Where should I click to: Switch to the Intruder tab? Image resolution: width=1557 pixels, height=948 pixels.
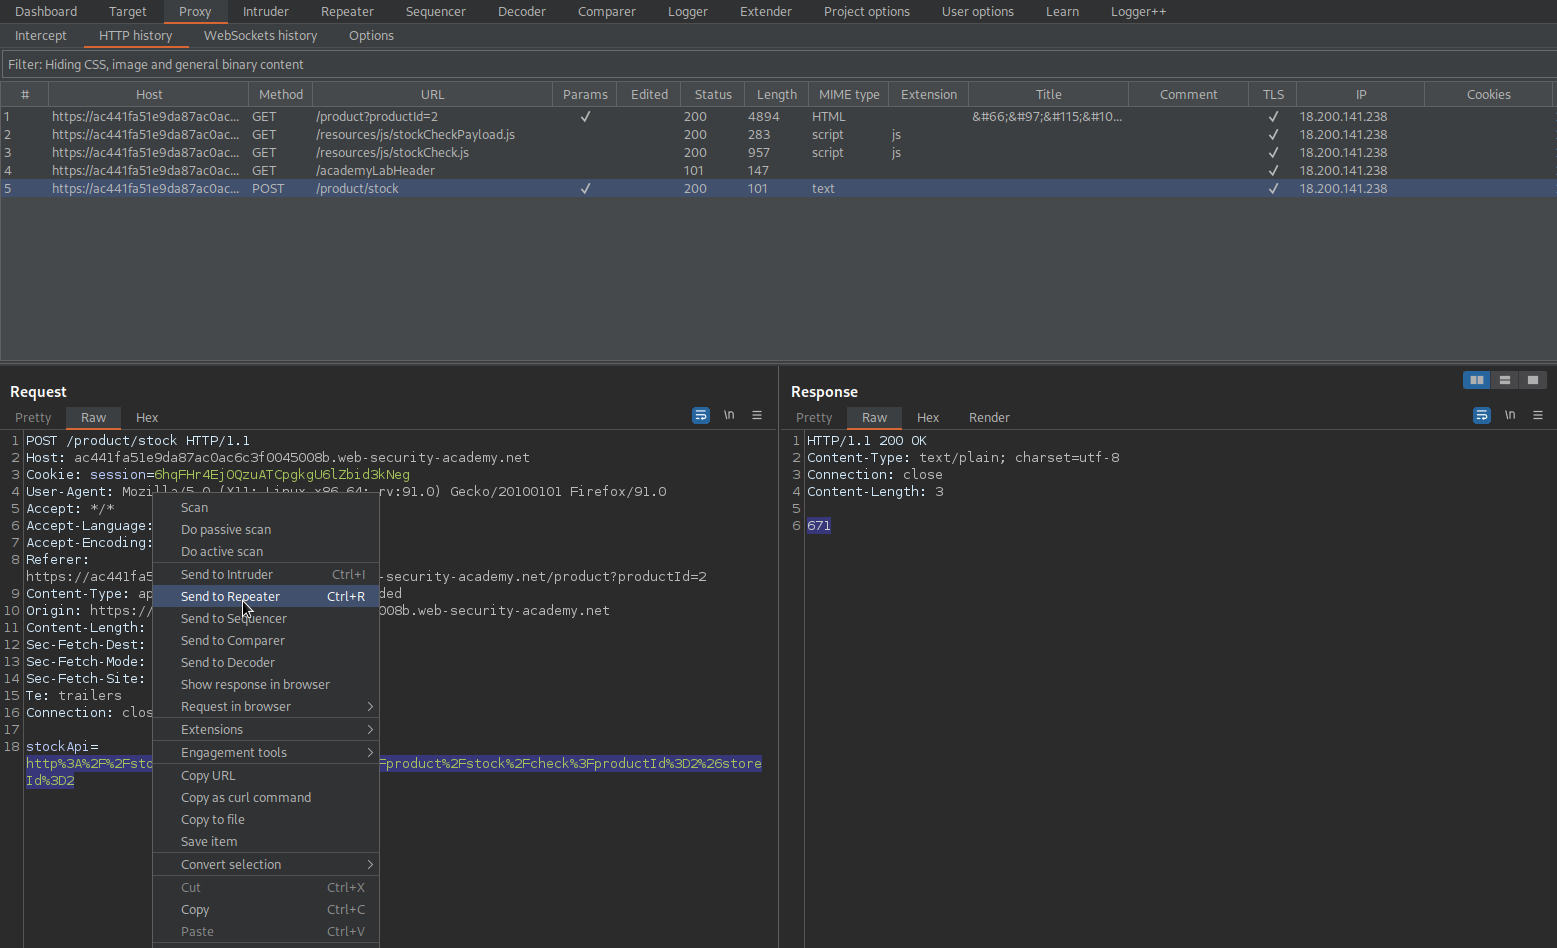265,11
